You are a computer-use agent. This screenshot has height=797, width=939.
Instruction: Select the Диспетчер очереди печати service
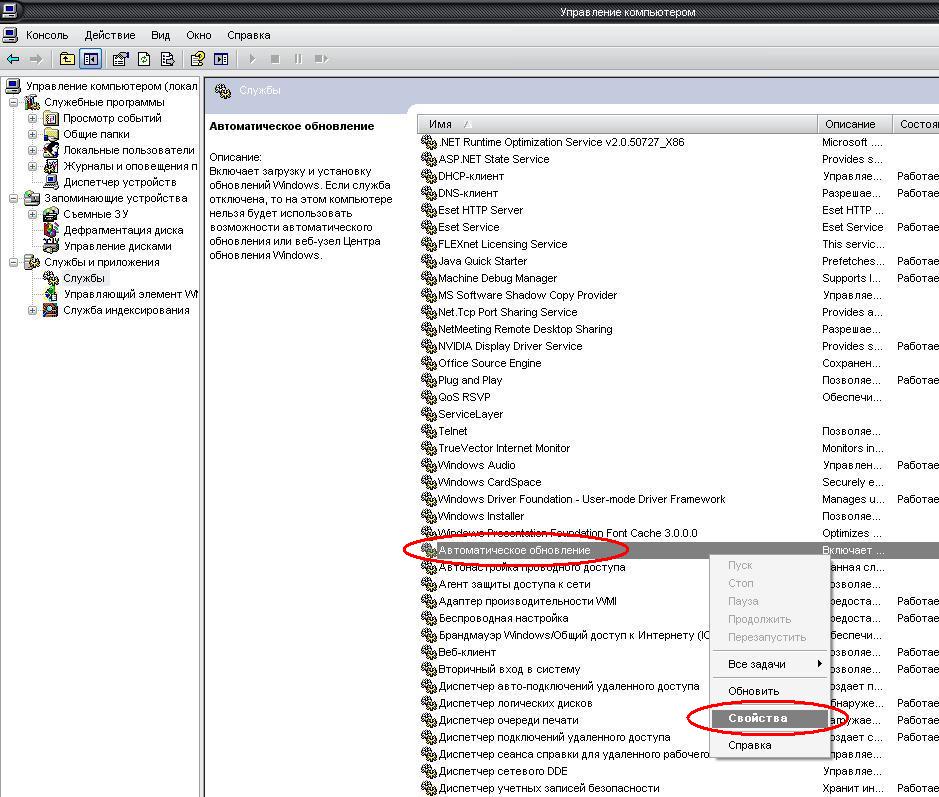[508, 720]
